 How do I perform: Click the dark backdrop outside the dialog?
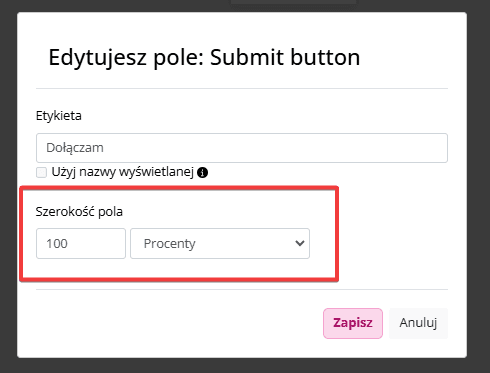(8, 187)
